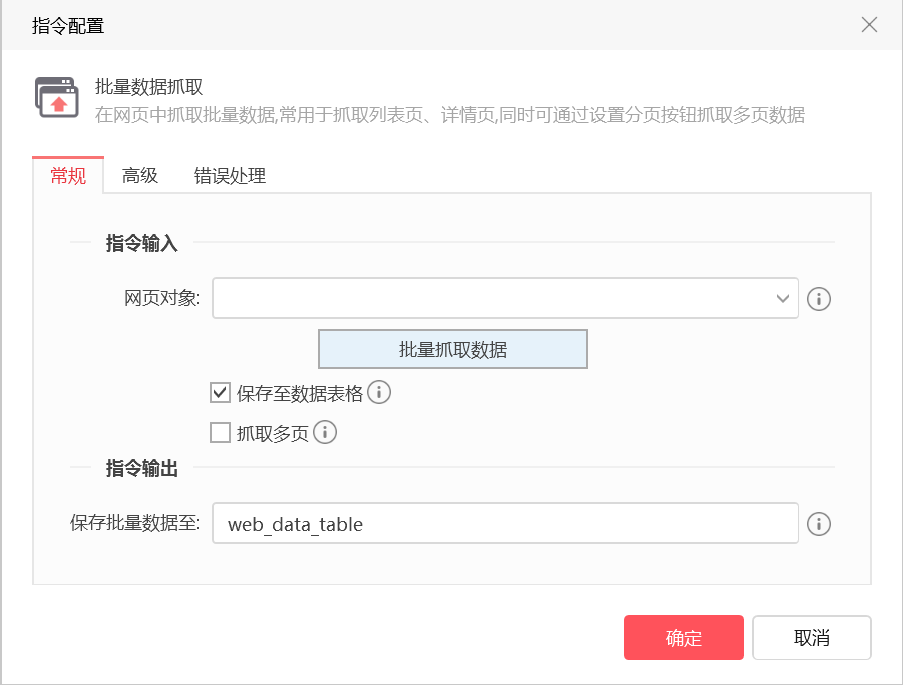Expand the 网页对象 dropdown
This screenshot has width=903, height=685.
point(782,299)
